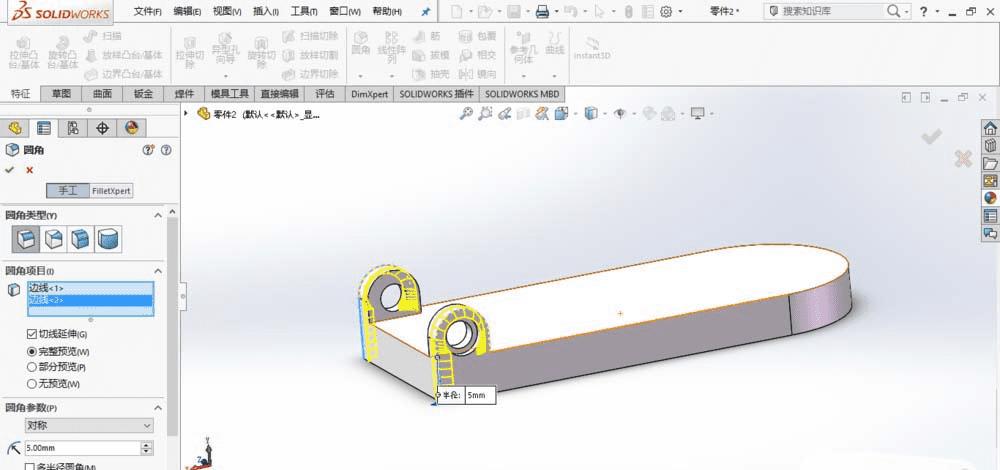Open the ConfigurationManager tab icon

click(x=73, y=128)
